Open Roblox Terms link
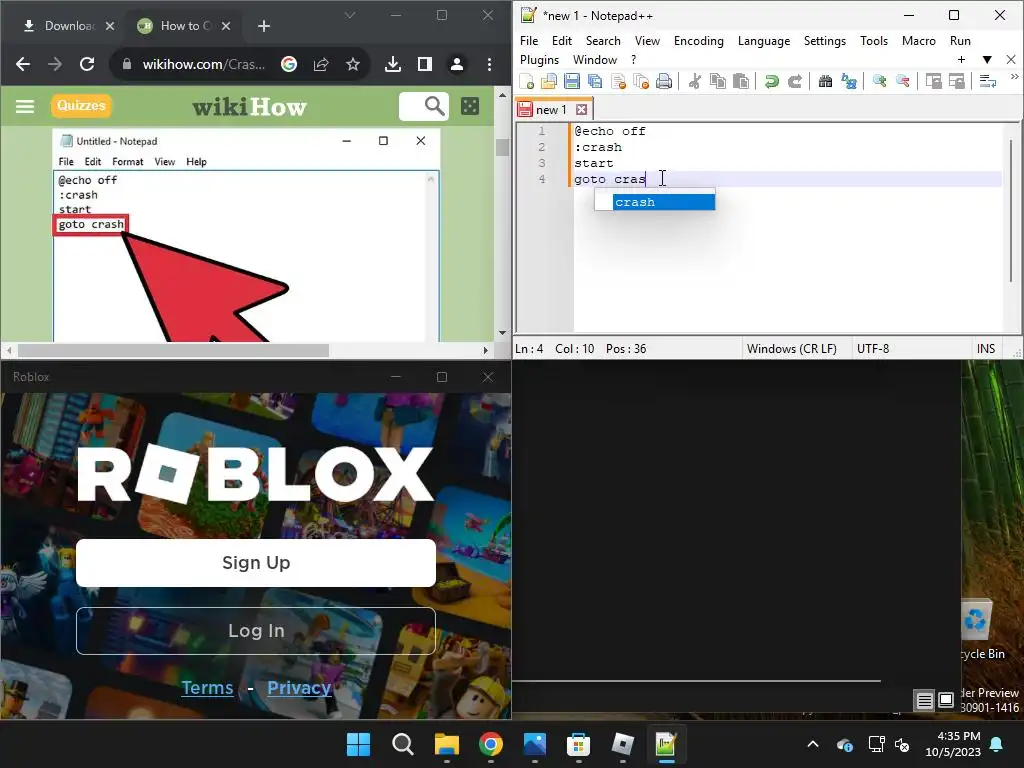Viewport: 1024px width, 768px height. coord(207,688)
